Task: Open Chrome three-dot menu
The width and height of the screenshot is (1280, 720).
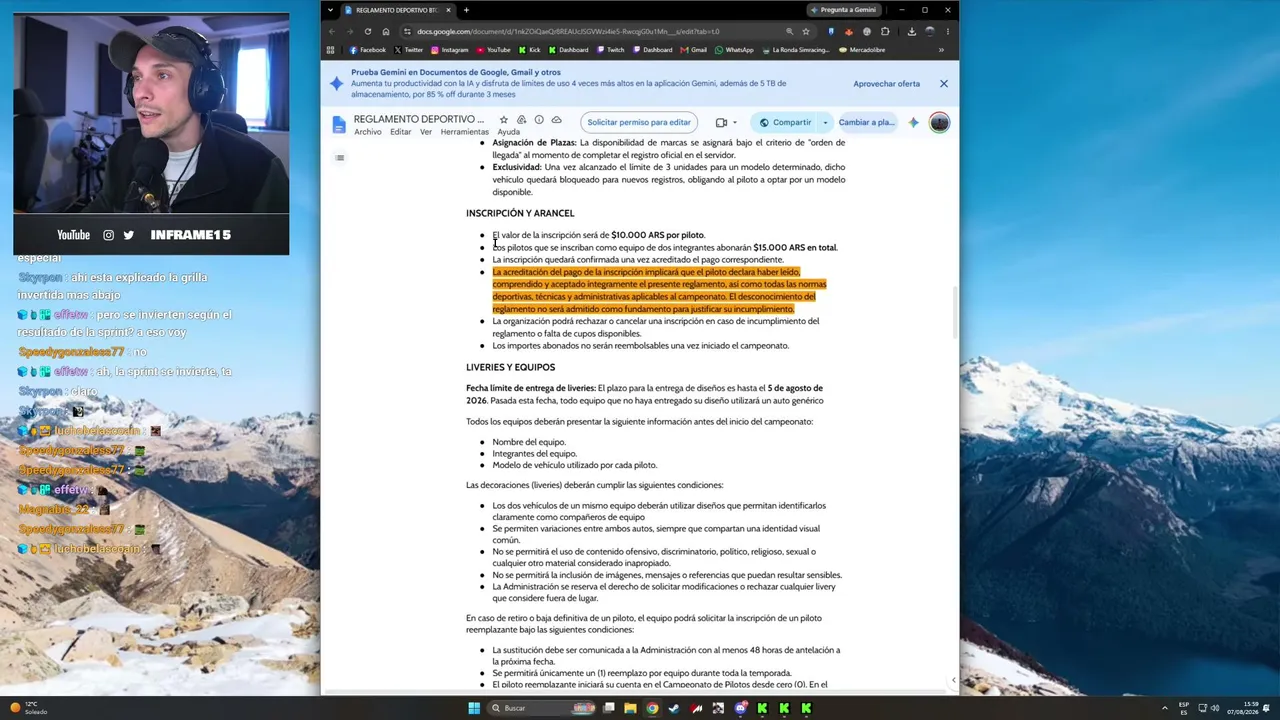Action: 947,31
